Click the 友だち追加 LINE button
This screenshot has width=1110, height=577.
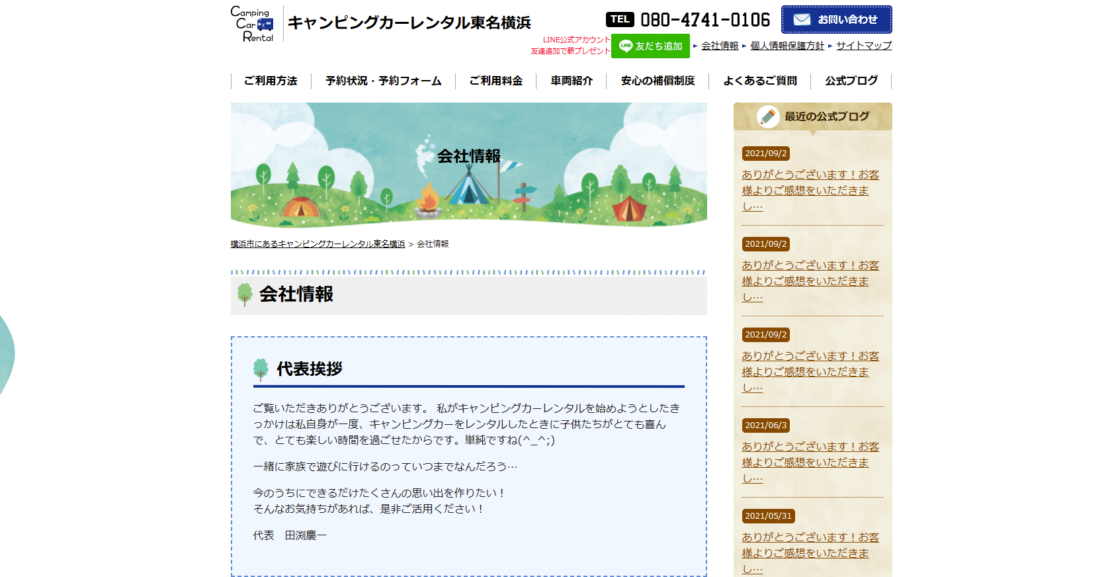tap(650, 46)
